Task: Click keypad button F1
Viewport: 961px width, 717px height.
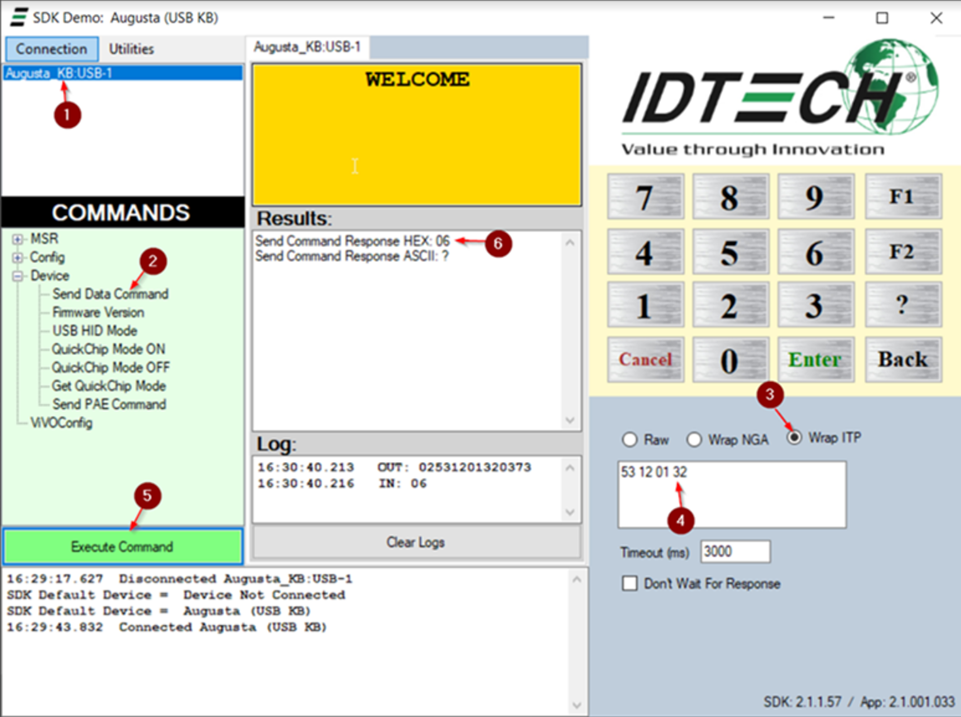Action: pyautogui.click(x=903, y=197)
